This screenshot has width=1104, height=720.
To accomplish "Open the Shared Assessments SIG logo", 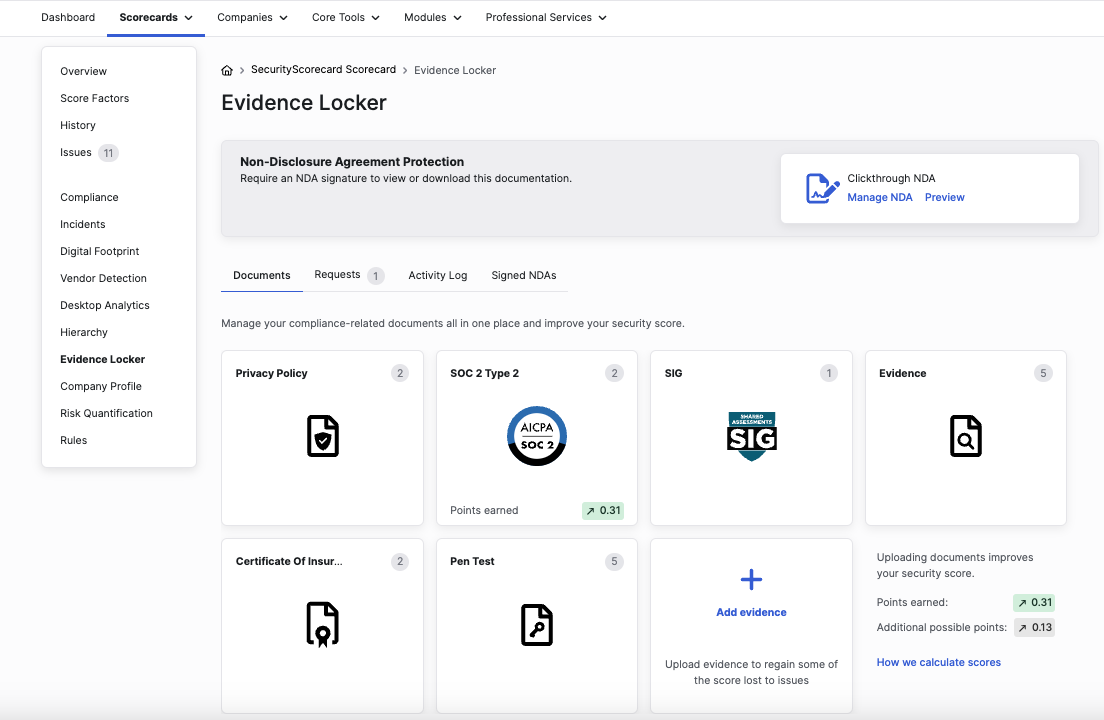I will coord(751,436).
